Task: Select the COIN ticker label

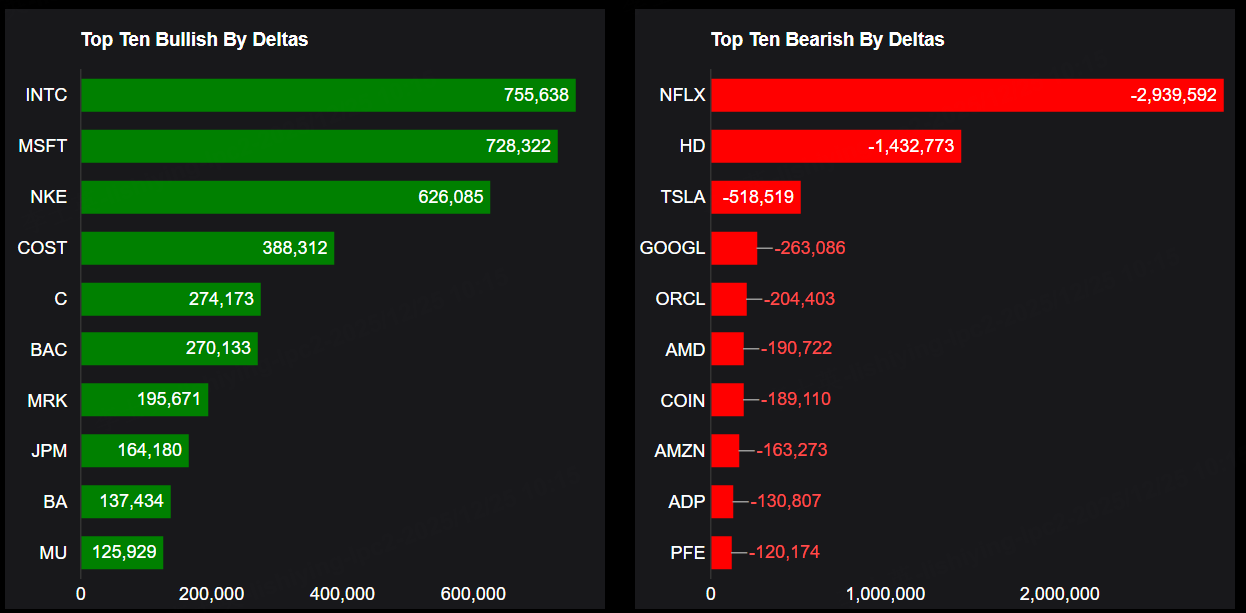Action: (x=682, y=400)
